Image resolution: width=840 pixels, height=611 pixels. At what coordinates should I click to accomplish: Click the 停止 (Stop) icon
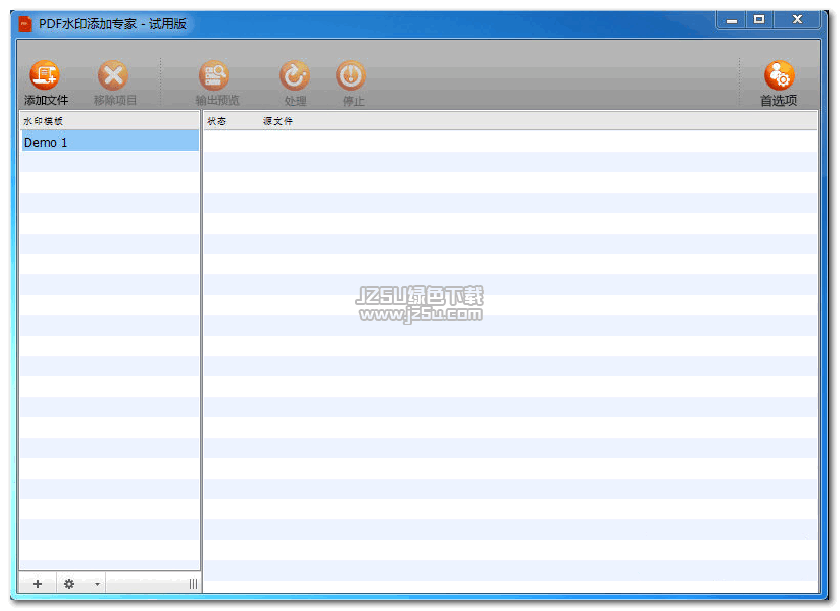[x=351, y=76]
